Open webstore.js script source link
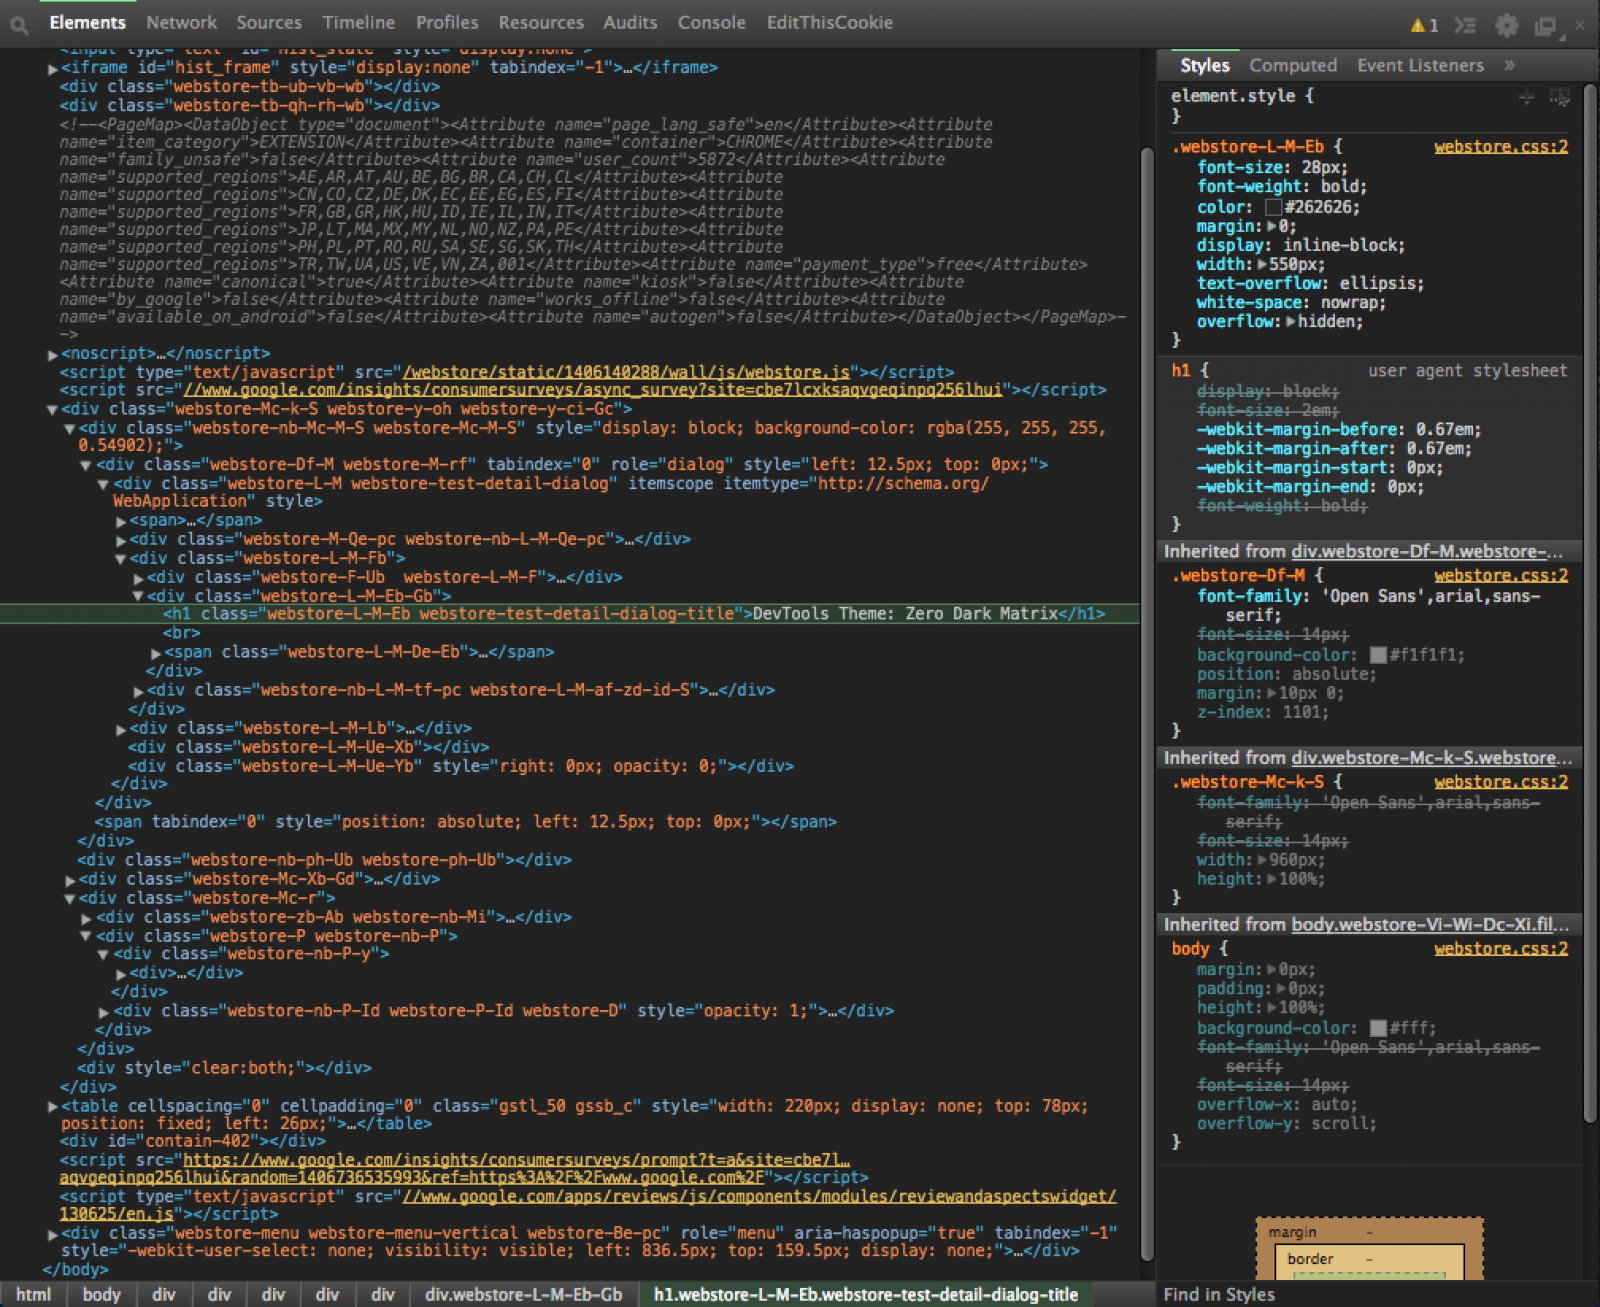The image size is (1600, 1307). [x=626, y=372]
